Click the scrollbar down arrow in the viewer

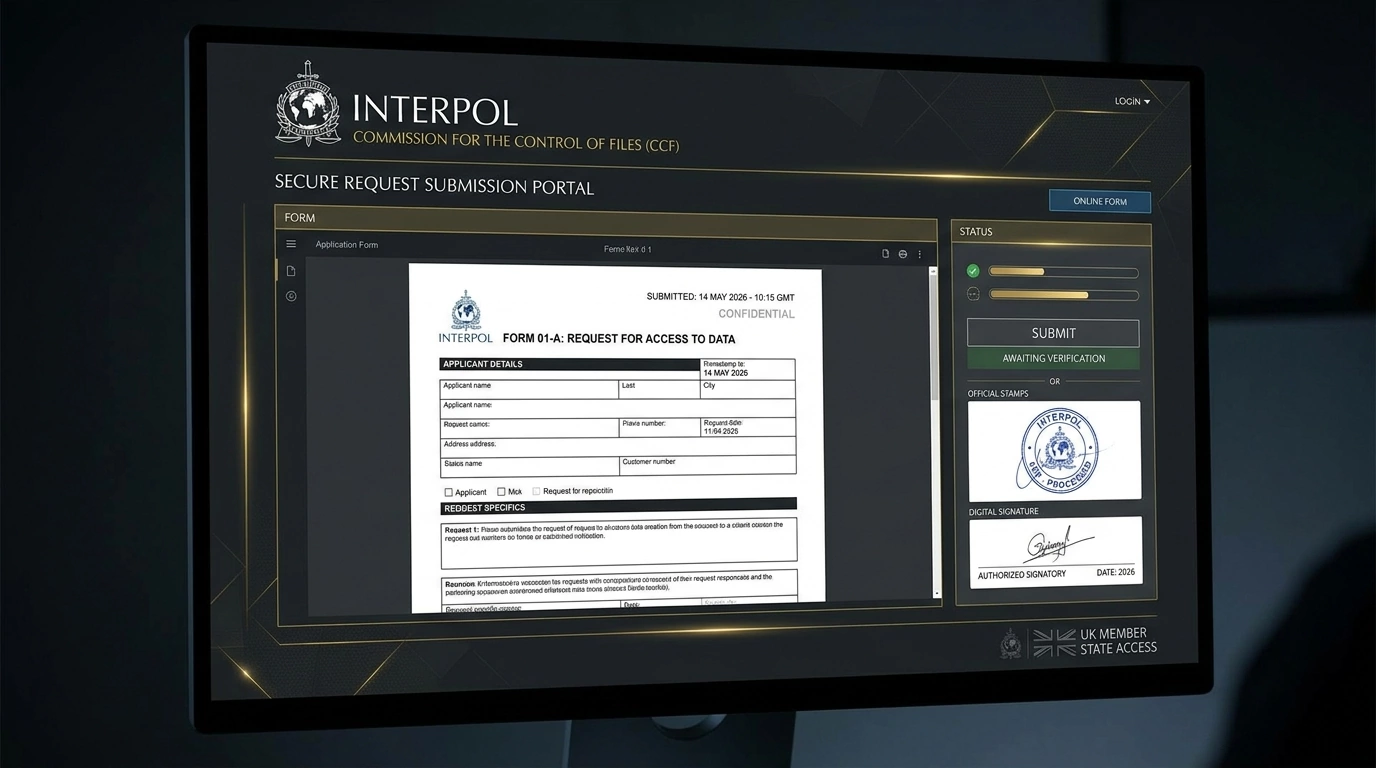937,594
